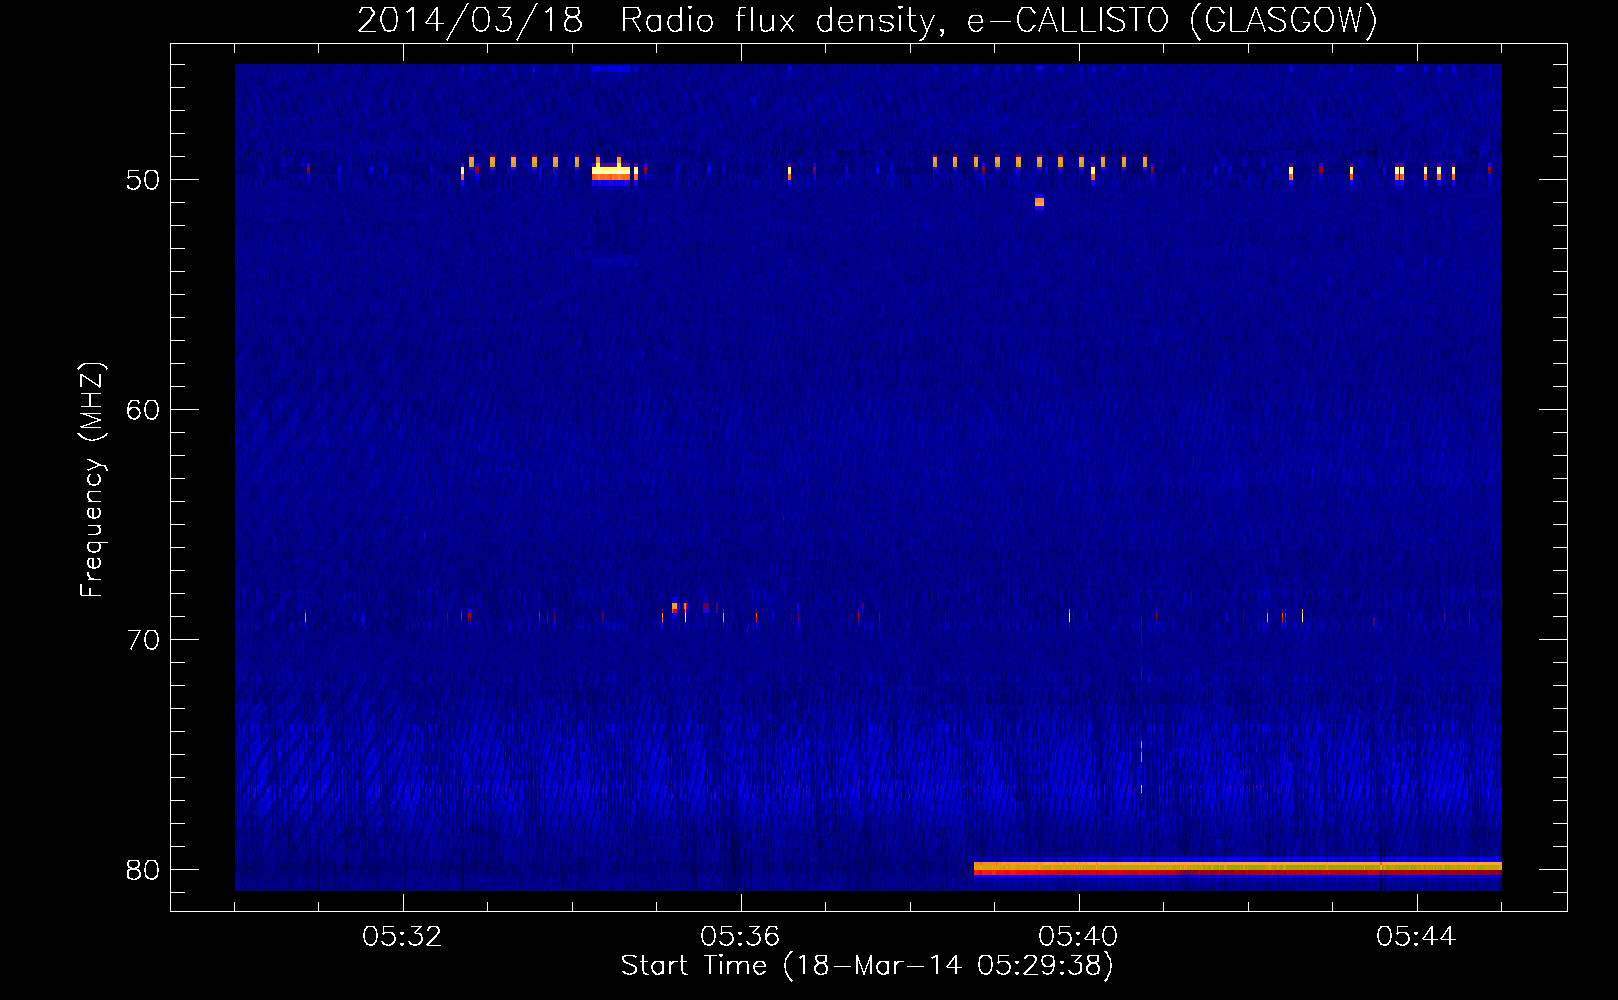Viewport: 1618px width, 1000px height.
Task: Click the 70 frequency tick label
Action: click(x=143, y=640)
